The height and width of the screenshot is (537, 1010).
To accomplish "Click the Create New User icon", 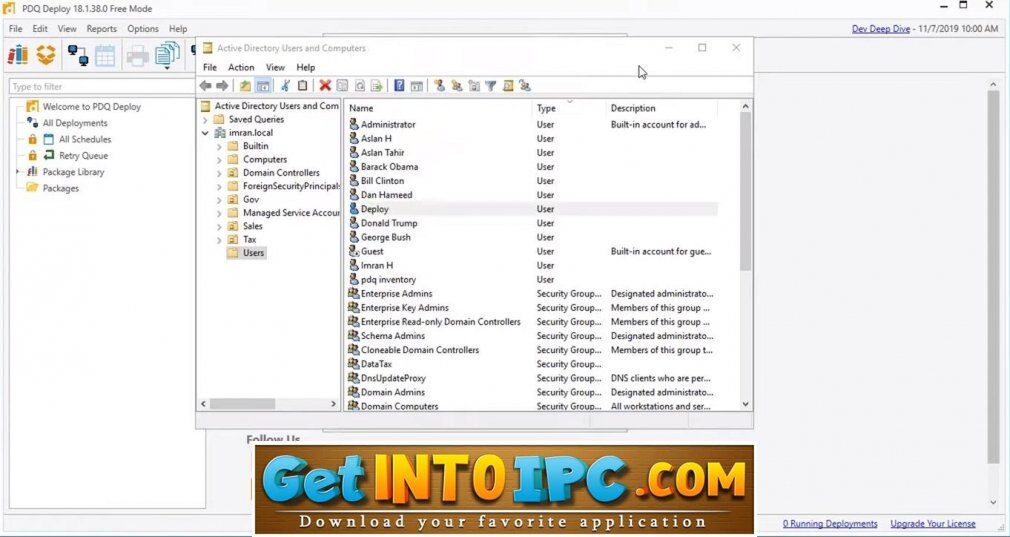I will click(440, 86).
